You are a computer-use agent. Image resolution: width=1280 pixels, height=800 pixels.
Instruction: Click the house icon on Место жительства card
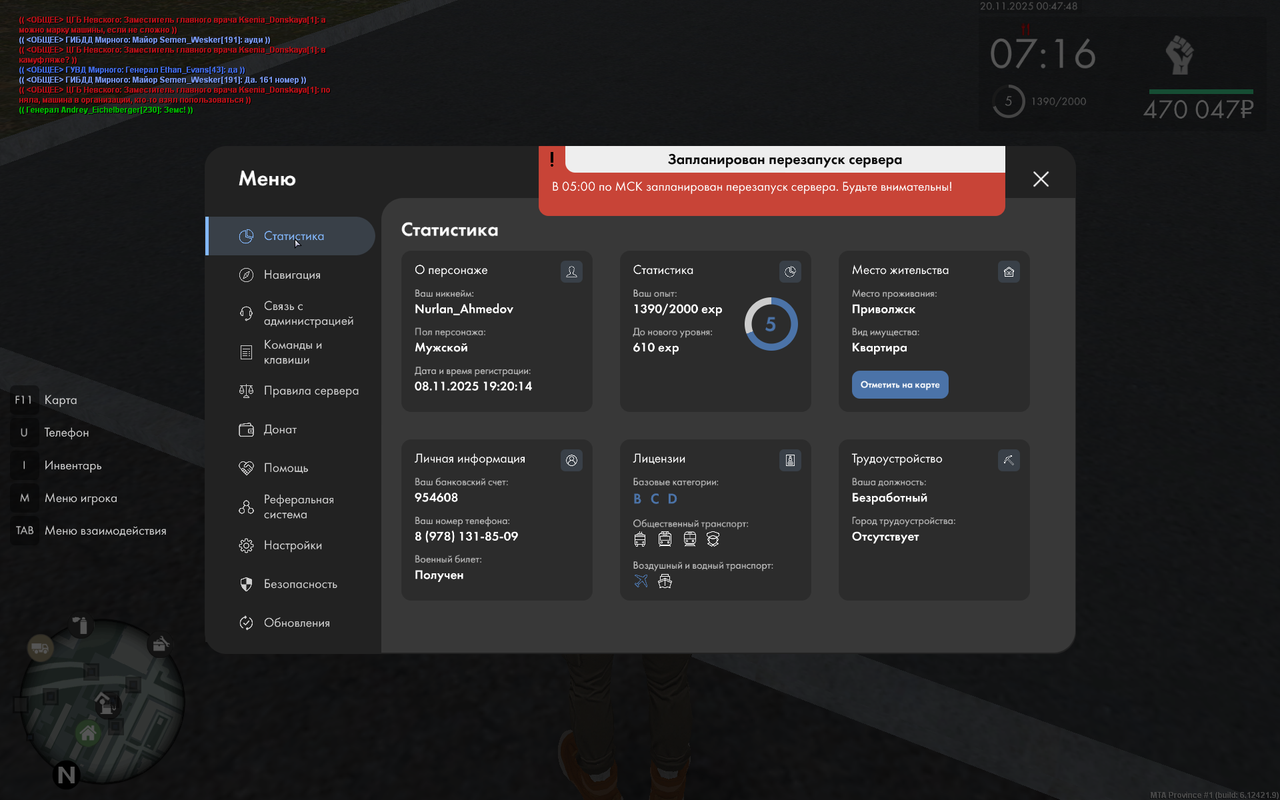point(1009,271)
